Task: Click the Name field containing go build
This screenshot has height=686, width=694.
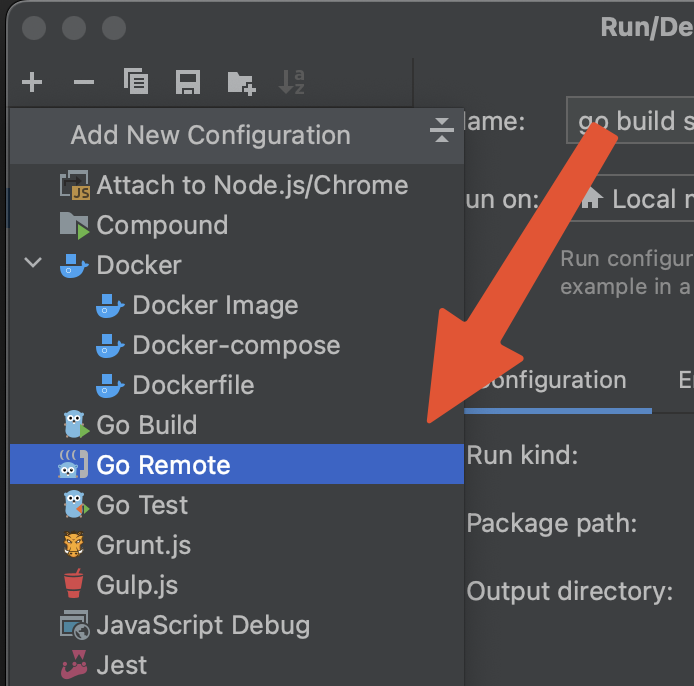Action: [630, 120]
